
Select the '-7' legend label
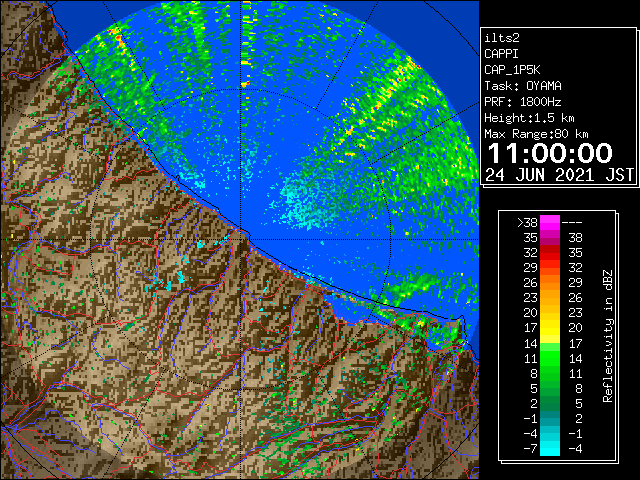coord(530,449)
